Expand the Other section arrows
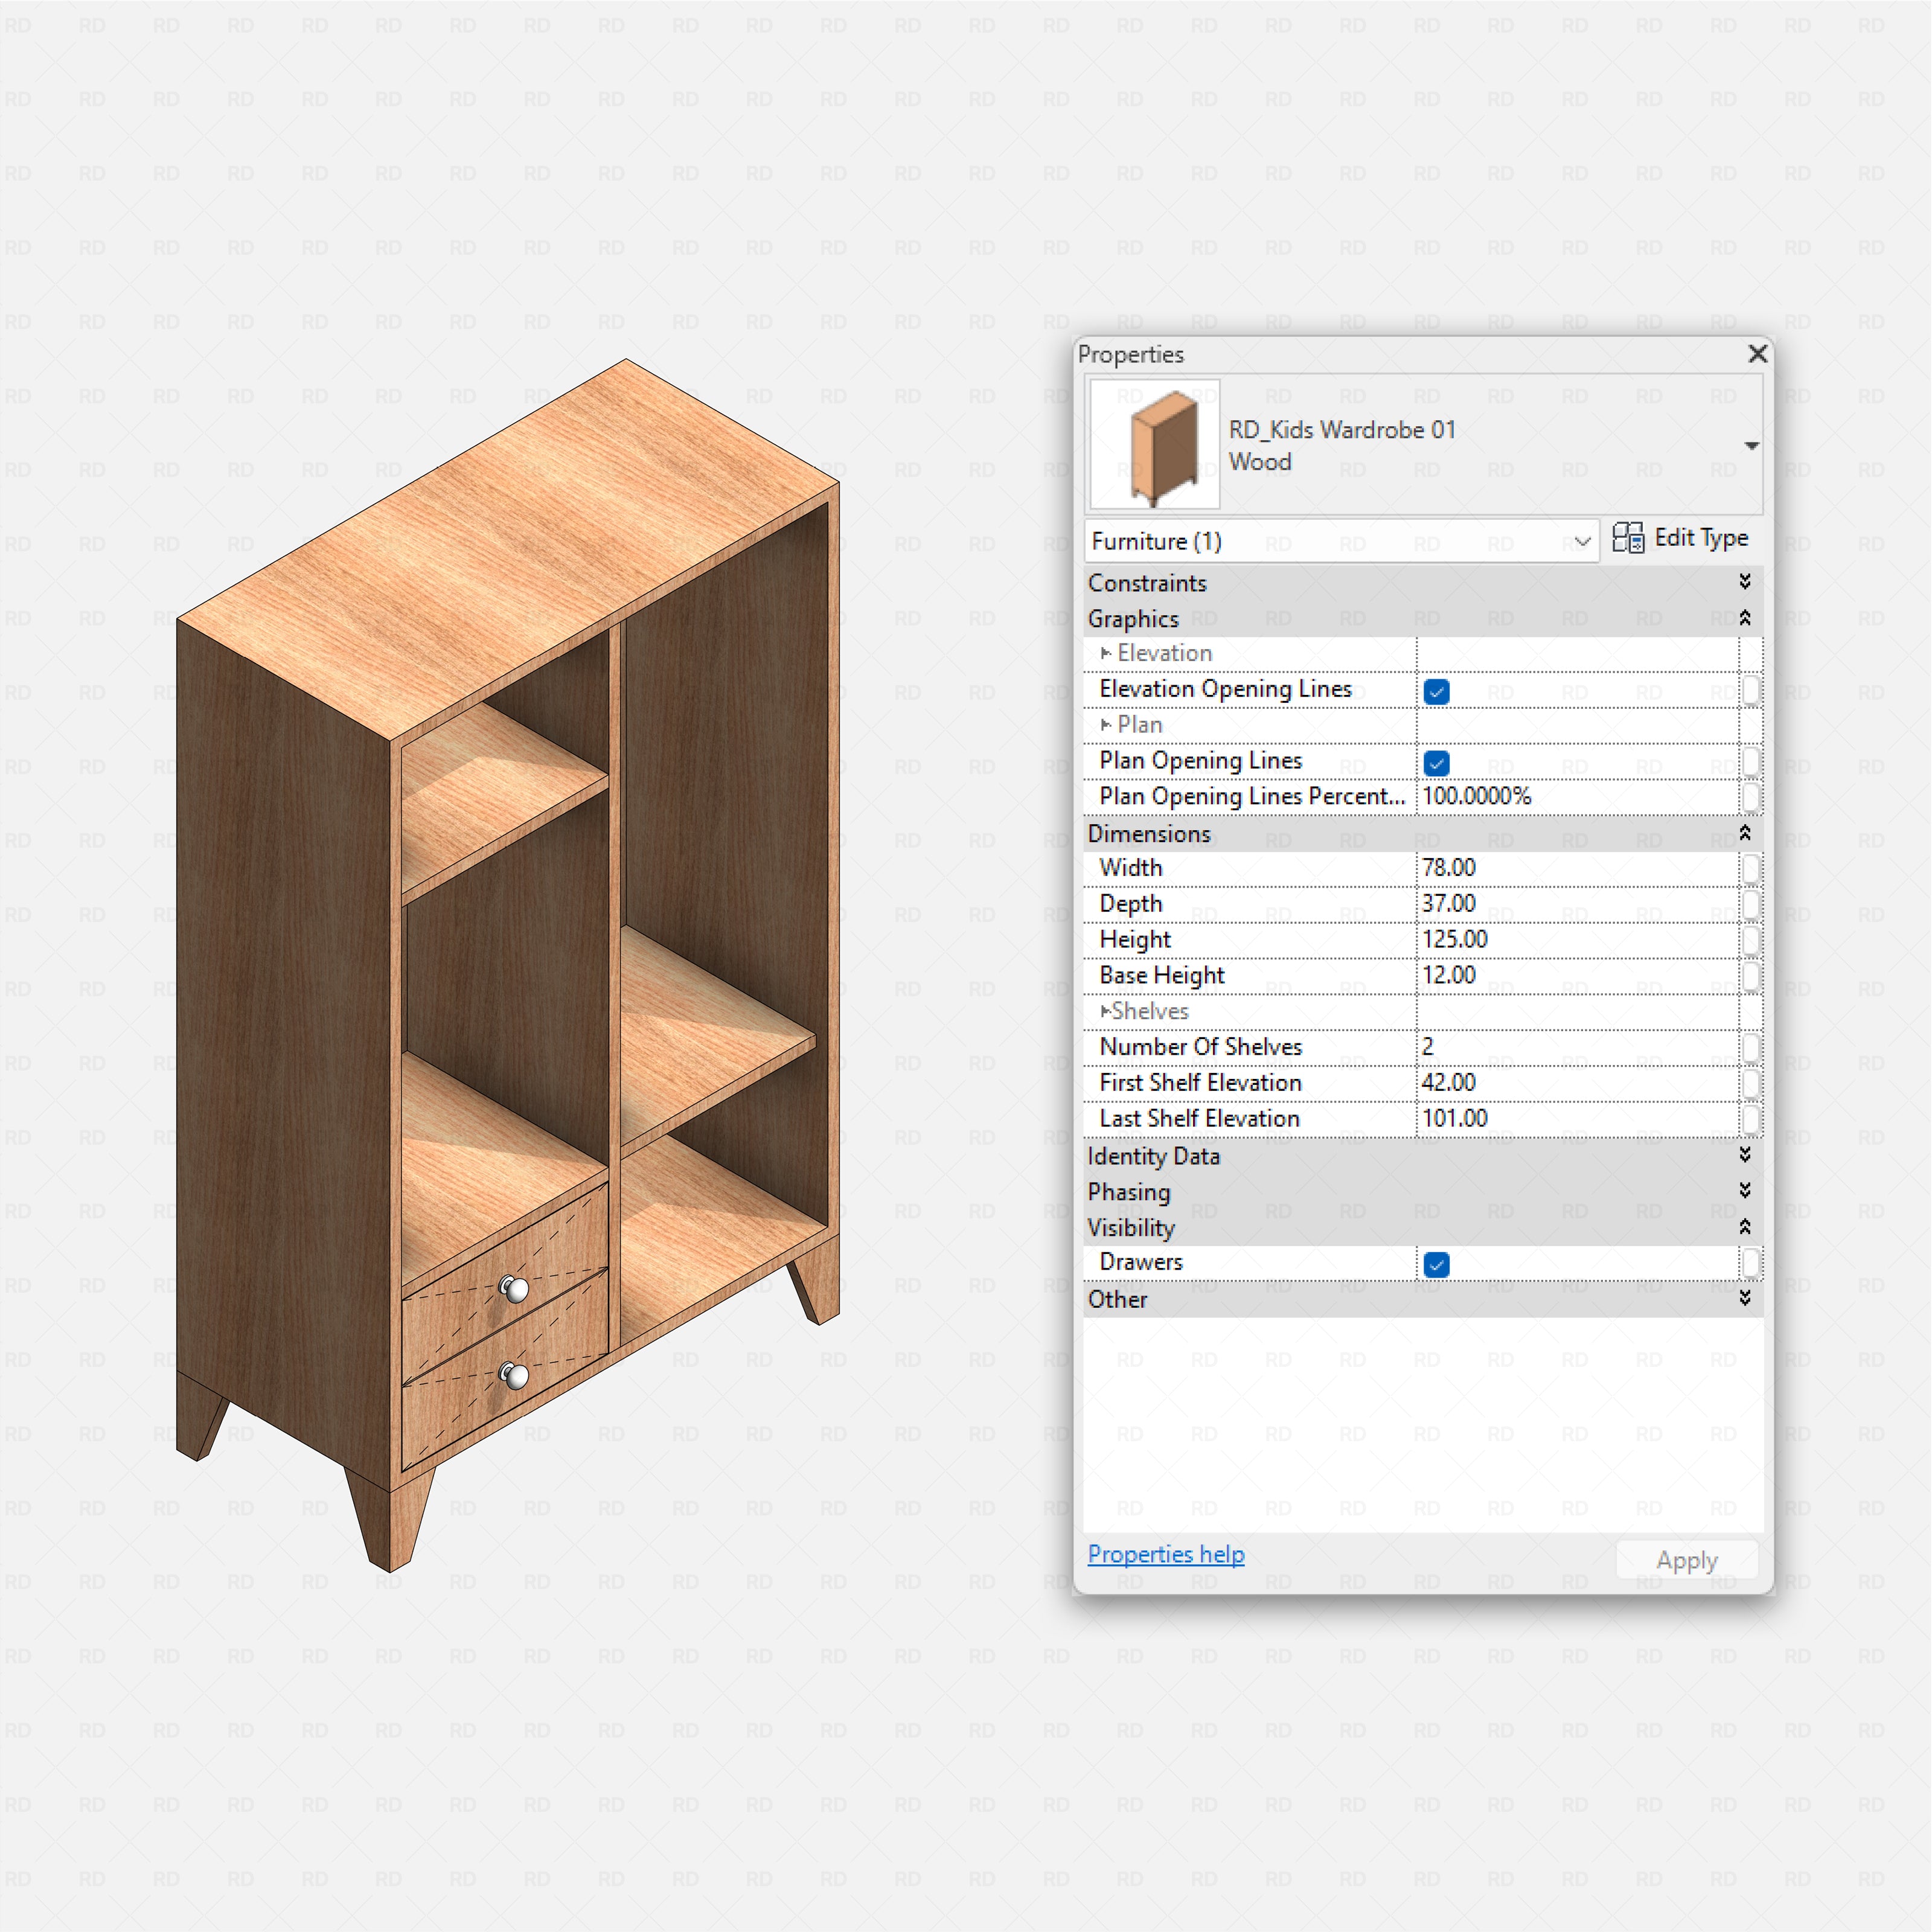This screenshot has width=1932, height=1932. click(1744, 1298)
